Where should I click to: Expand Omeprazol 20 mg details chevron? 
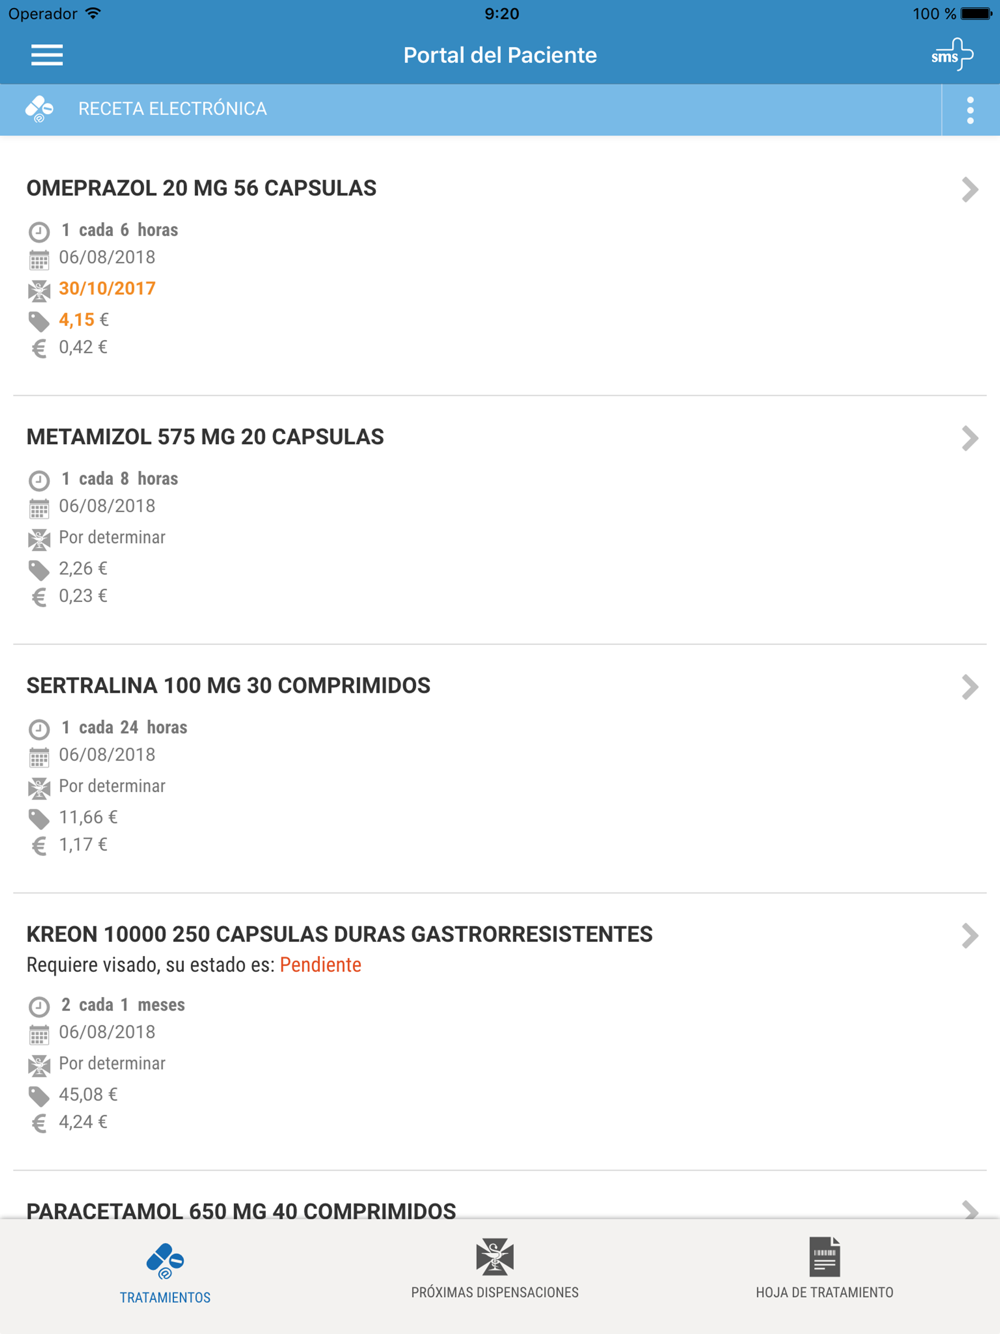(969, 189)
